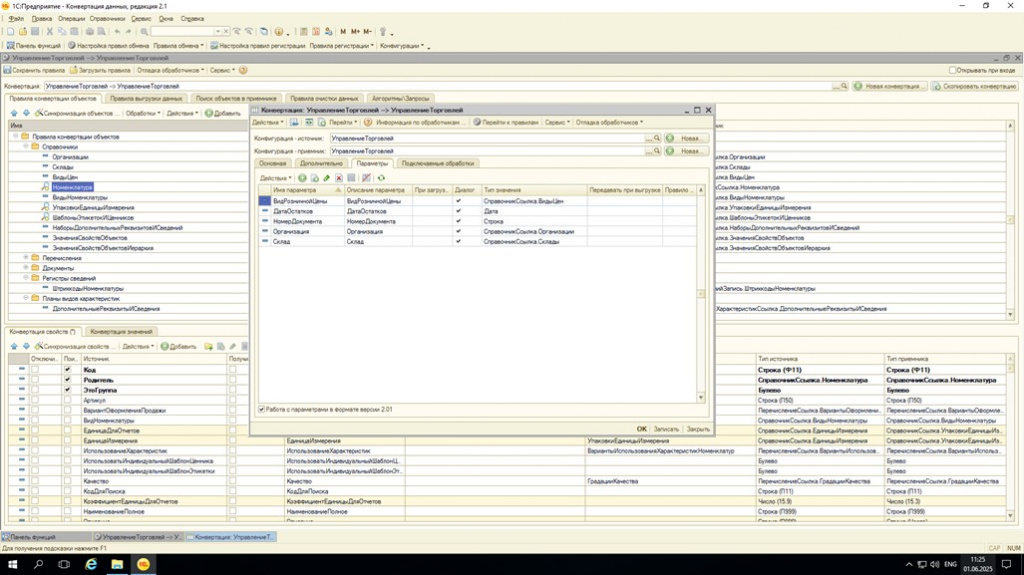The height and width of the screenshot is (575, 1024).
Task: Click the Open folder icon in main toolbar
Action: (x=23, y=31)
